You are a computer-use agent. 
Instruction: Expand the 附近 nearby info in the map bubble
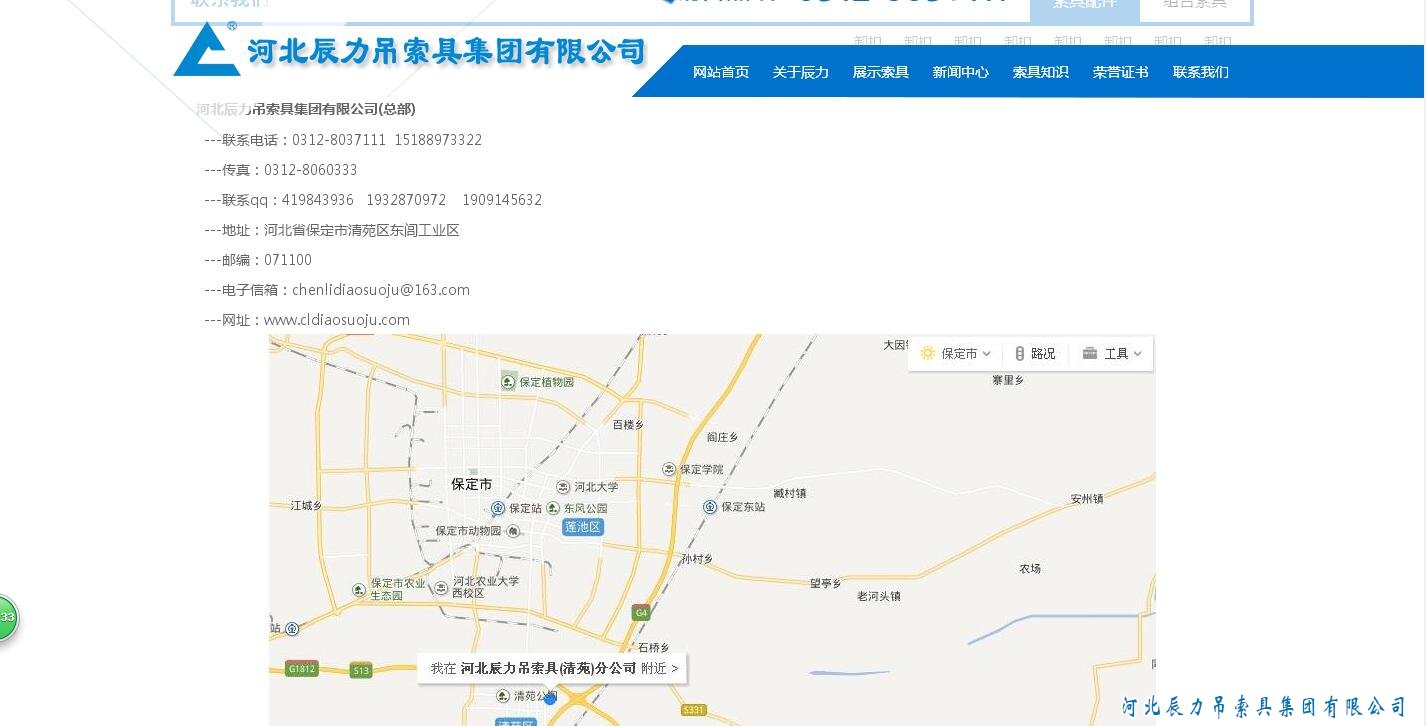coord(660,668)
